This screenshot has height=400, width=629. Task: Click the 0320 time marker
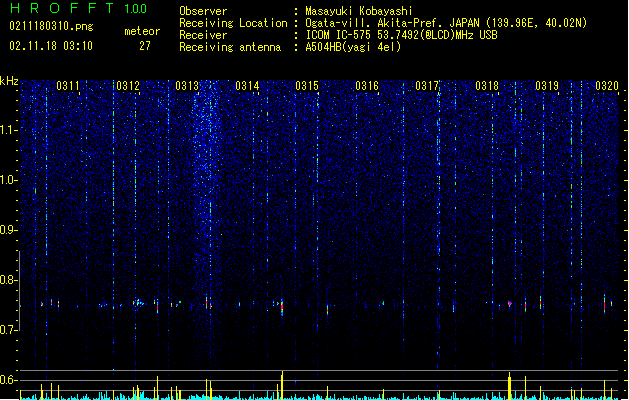coord(607,86)
